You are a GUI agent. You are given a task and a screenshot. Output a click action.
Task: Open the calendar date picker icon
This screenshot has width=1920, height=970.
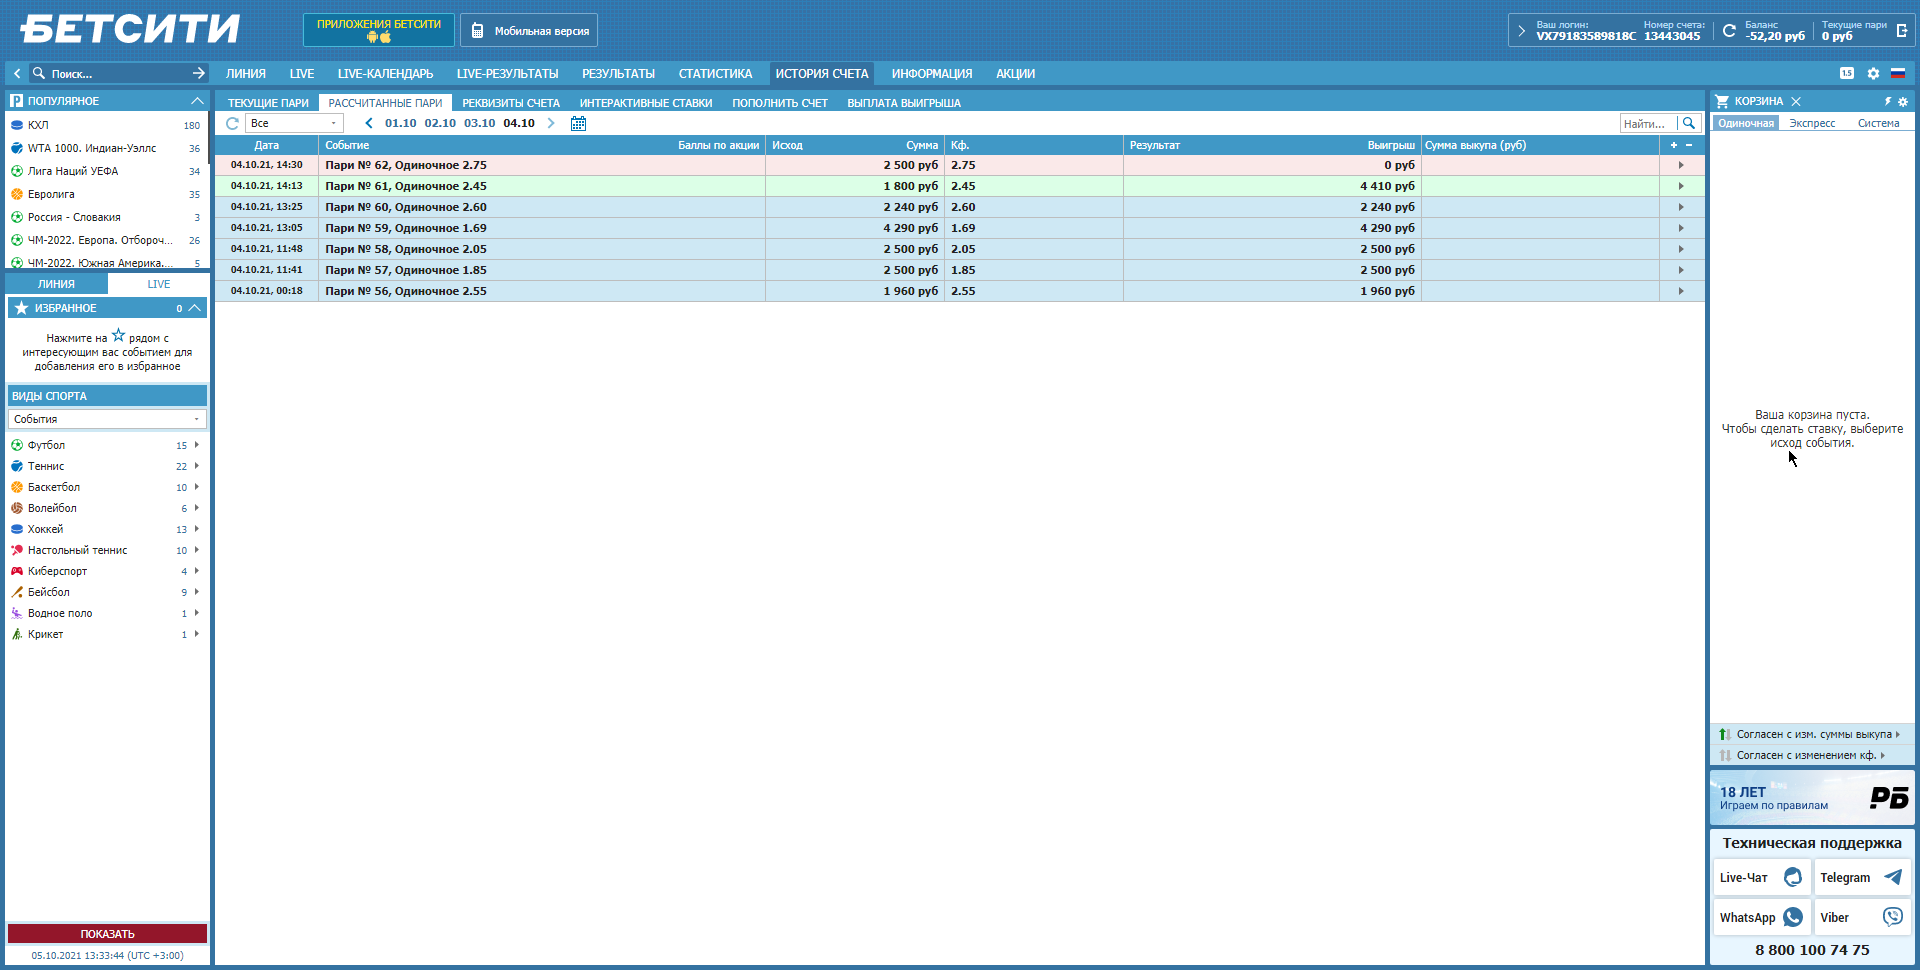[x=578, y=123]
